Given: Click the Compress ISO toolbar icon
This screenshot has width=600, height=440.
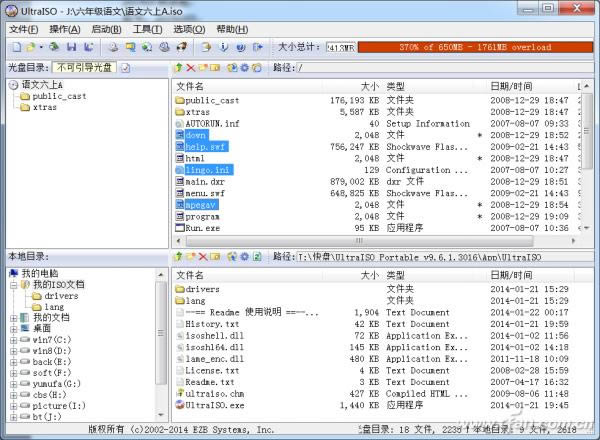Looking at the screenshot, I should [x=130, y=47].
